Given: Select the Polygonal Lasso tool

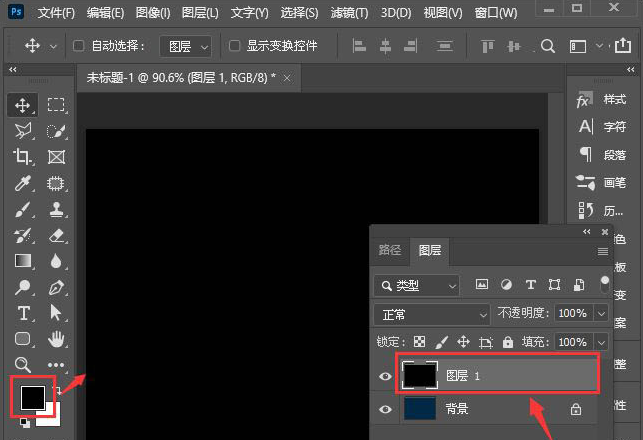Looking at the screenshot, I should click(23, 131).
